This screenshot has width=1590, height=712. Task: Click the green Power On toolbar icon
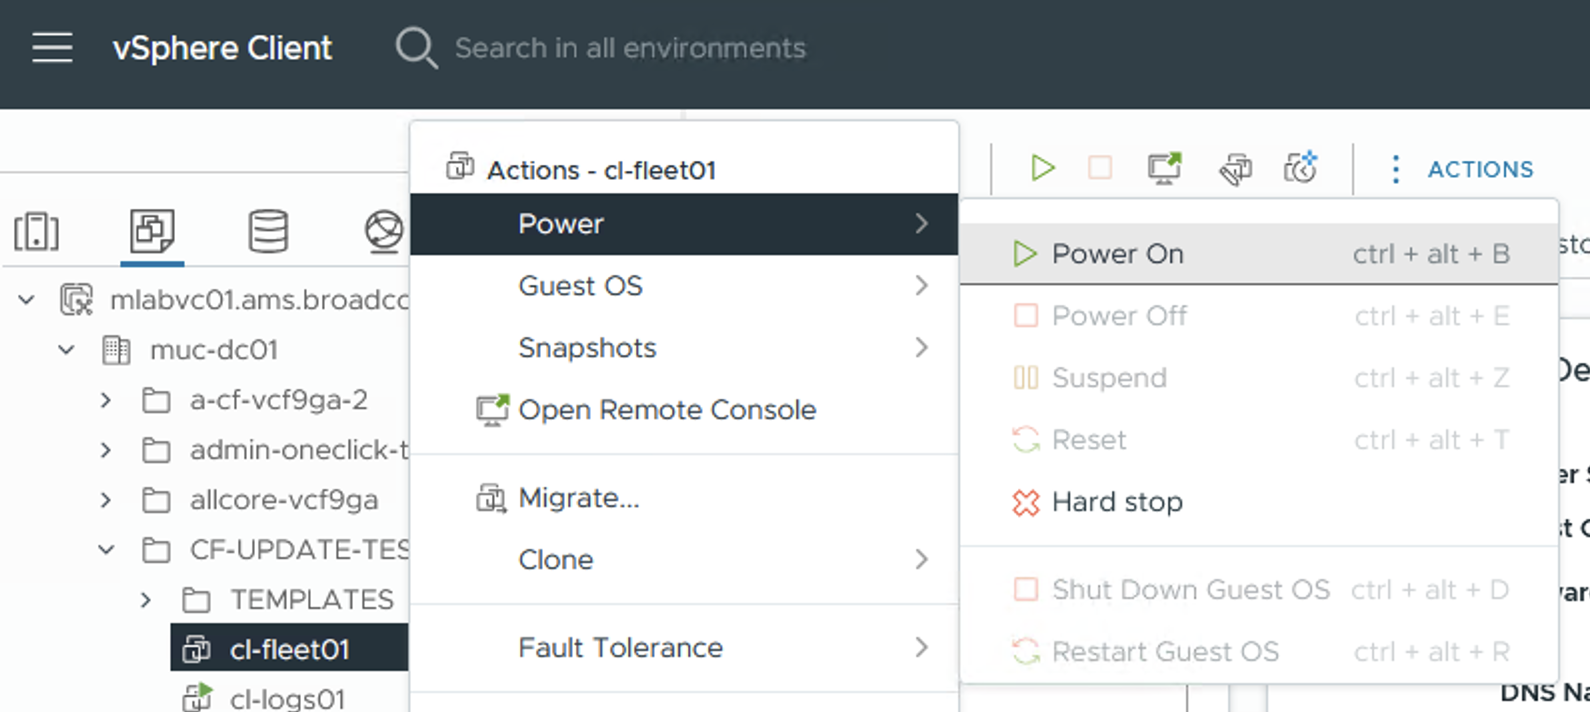[1042, 168]
